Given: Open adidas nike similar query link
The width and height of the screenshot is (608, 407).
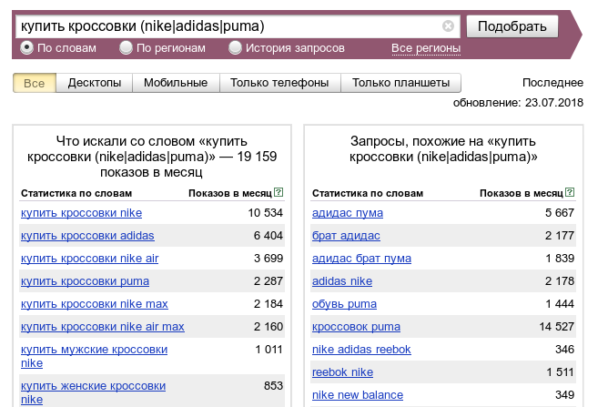Looking at the screenshot, I should [342, 281].
